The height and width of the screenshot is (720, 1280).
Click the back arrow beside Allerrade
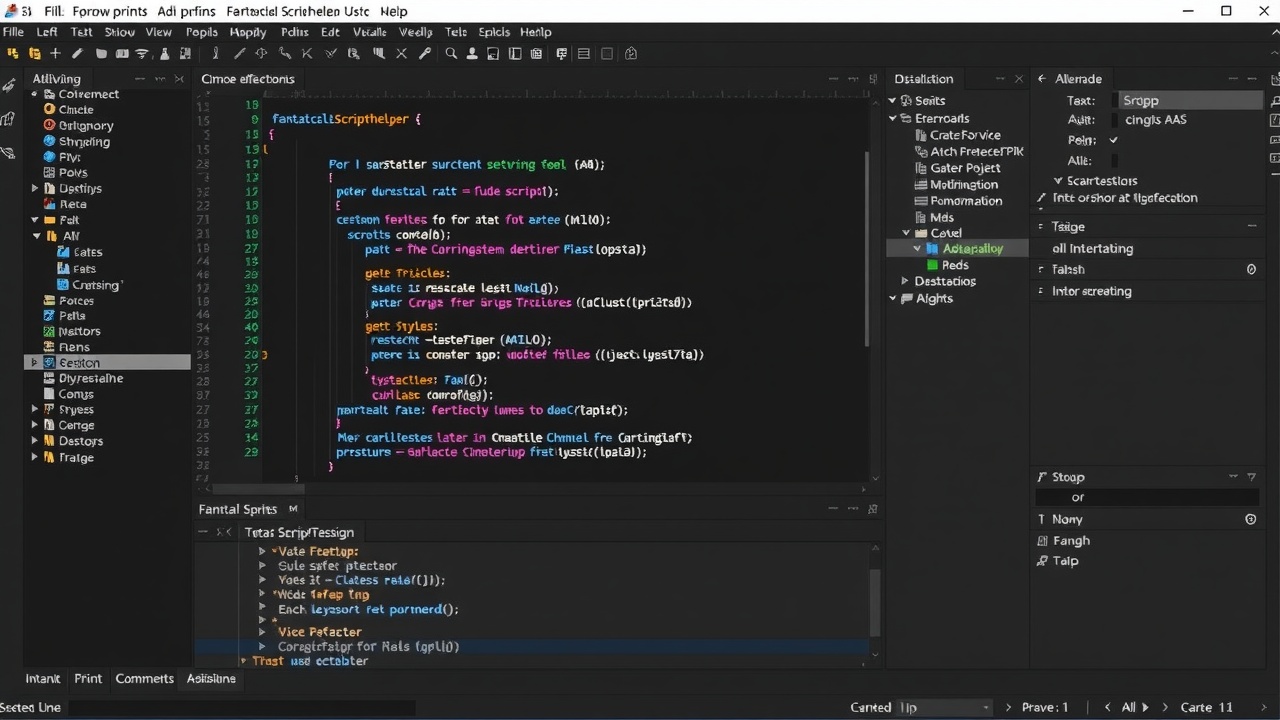(1042, 79)
